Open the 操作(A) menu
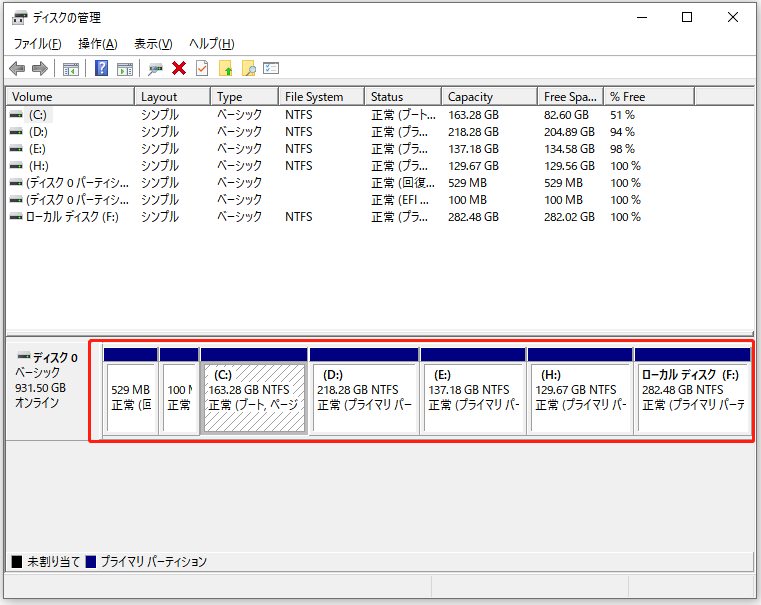761x605 pixels. tap(98, 44)
